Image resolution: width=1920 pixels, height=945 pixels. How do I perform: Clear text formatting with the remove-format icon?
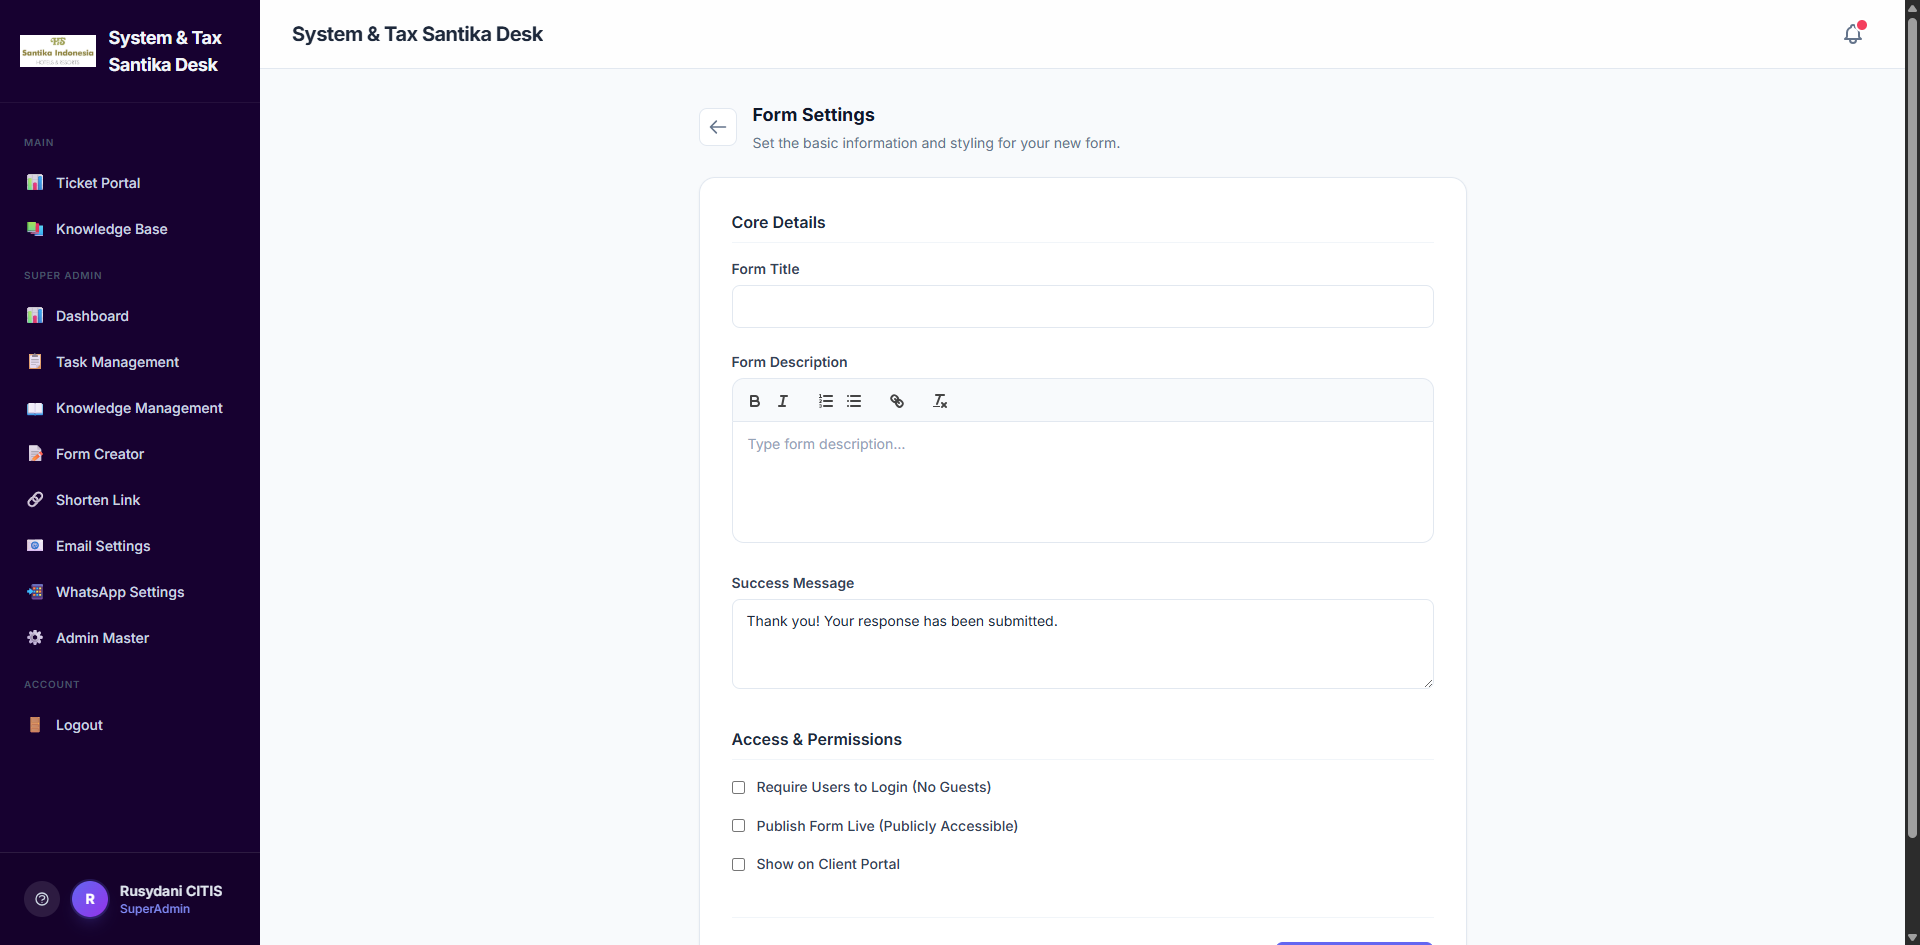(939, 400)
